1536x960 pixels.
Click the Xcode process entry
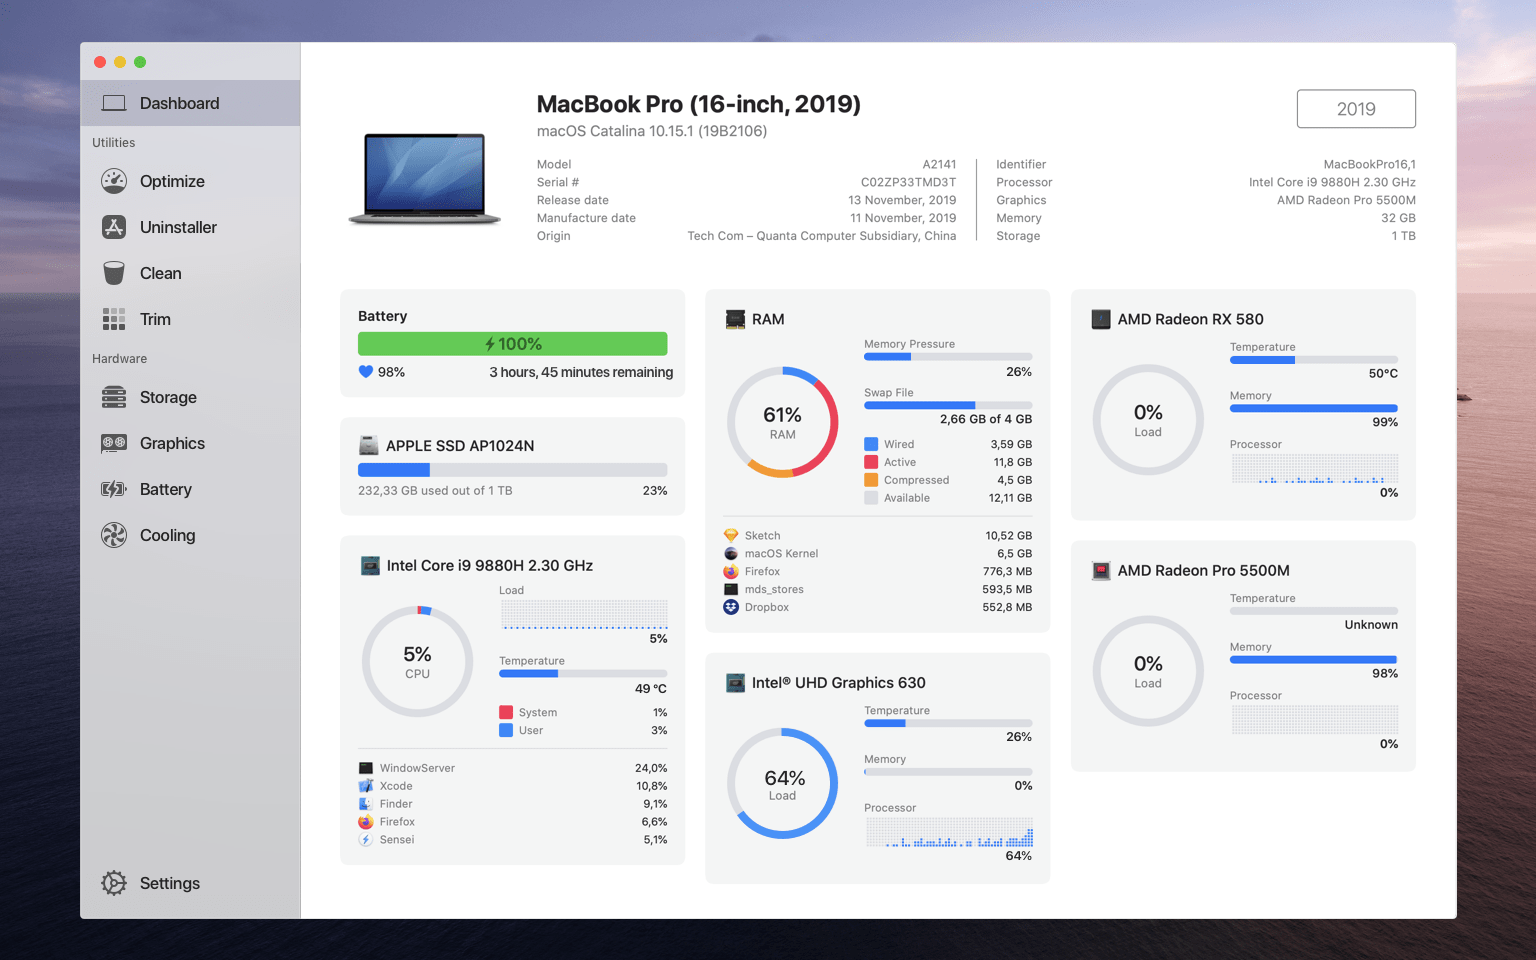[396, 785]
